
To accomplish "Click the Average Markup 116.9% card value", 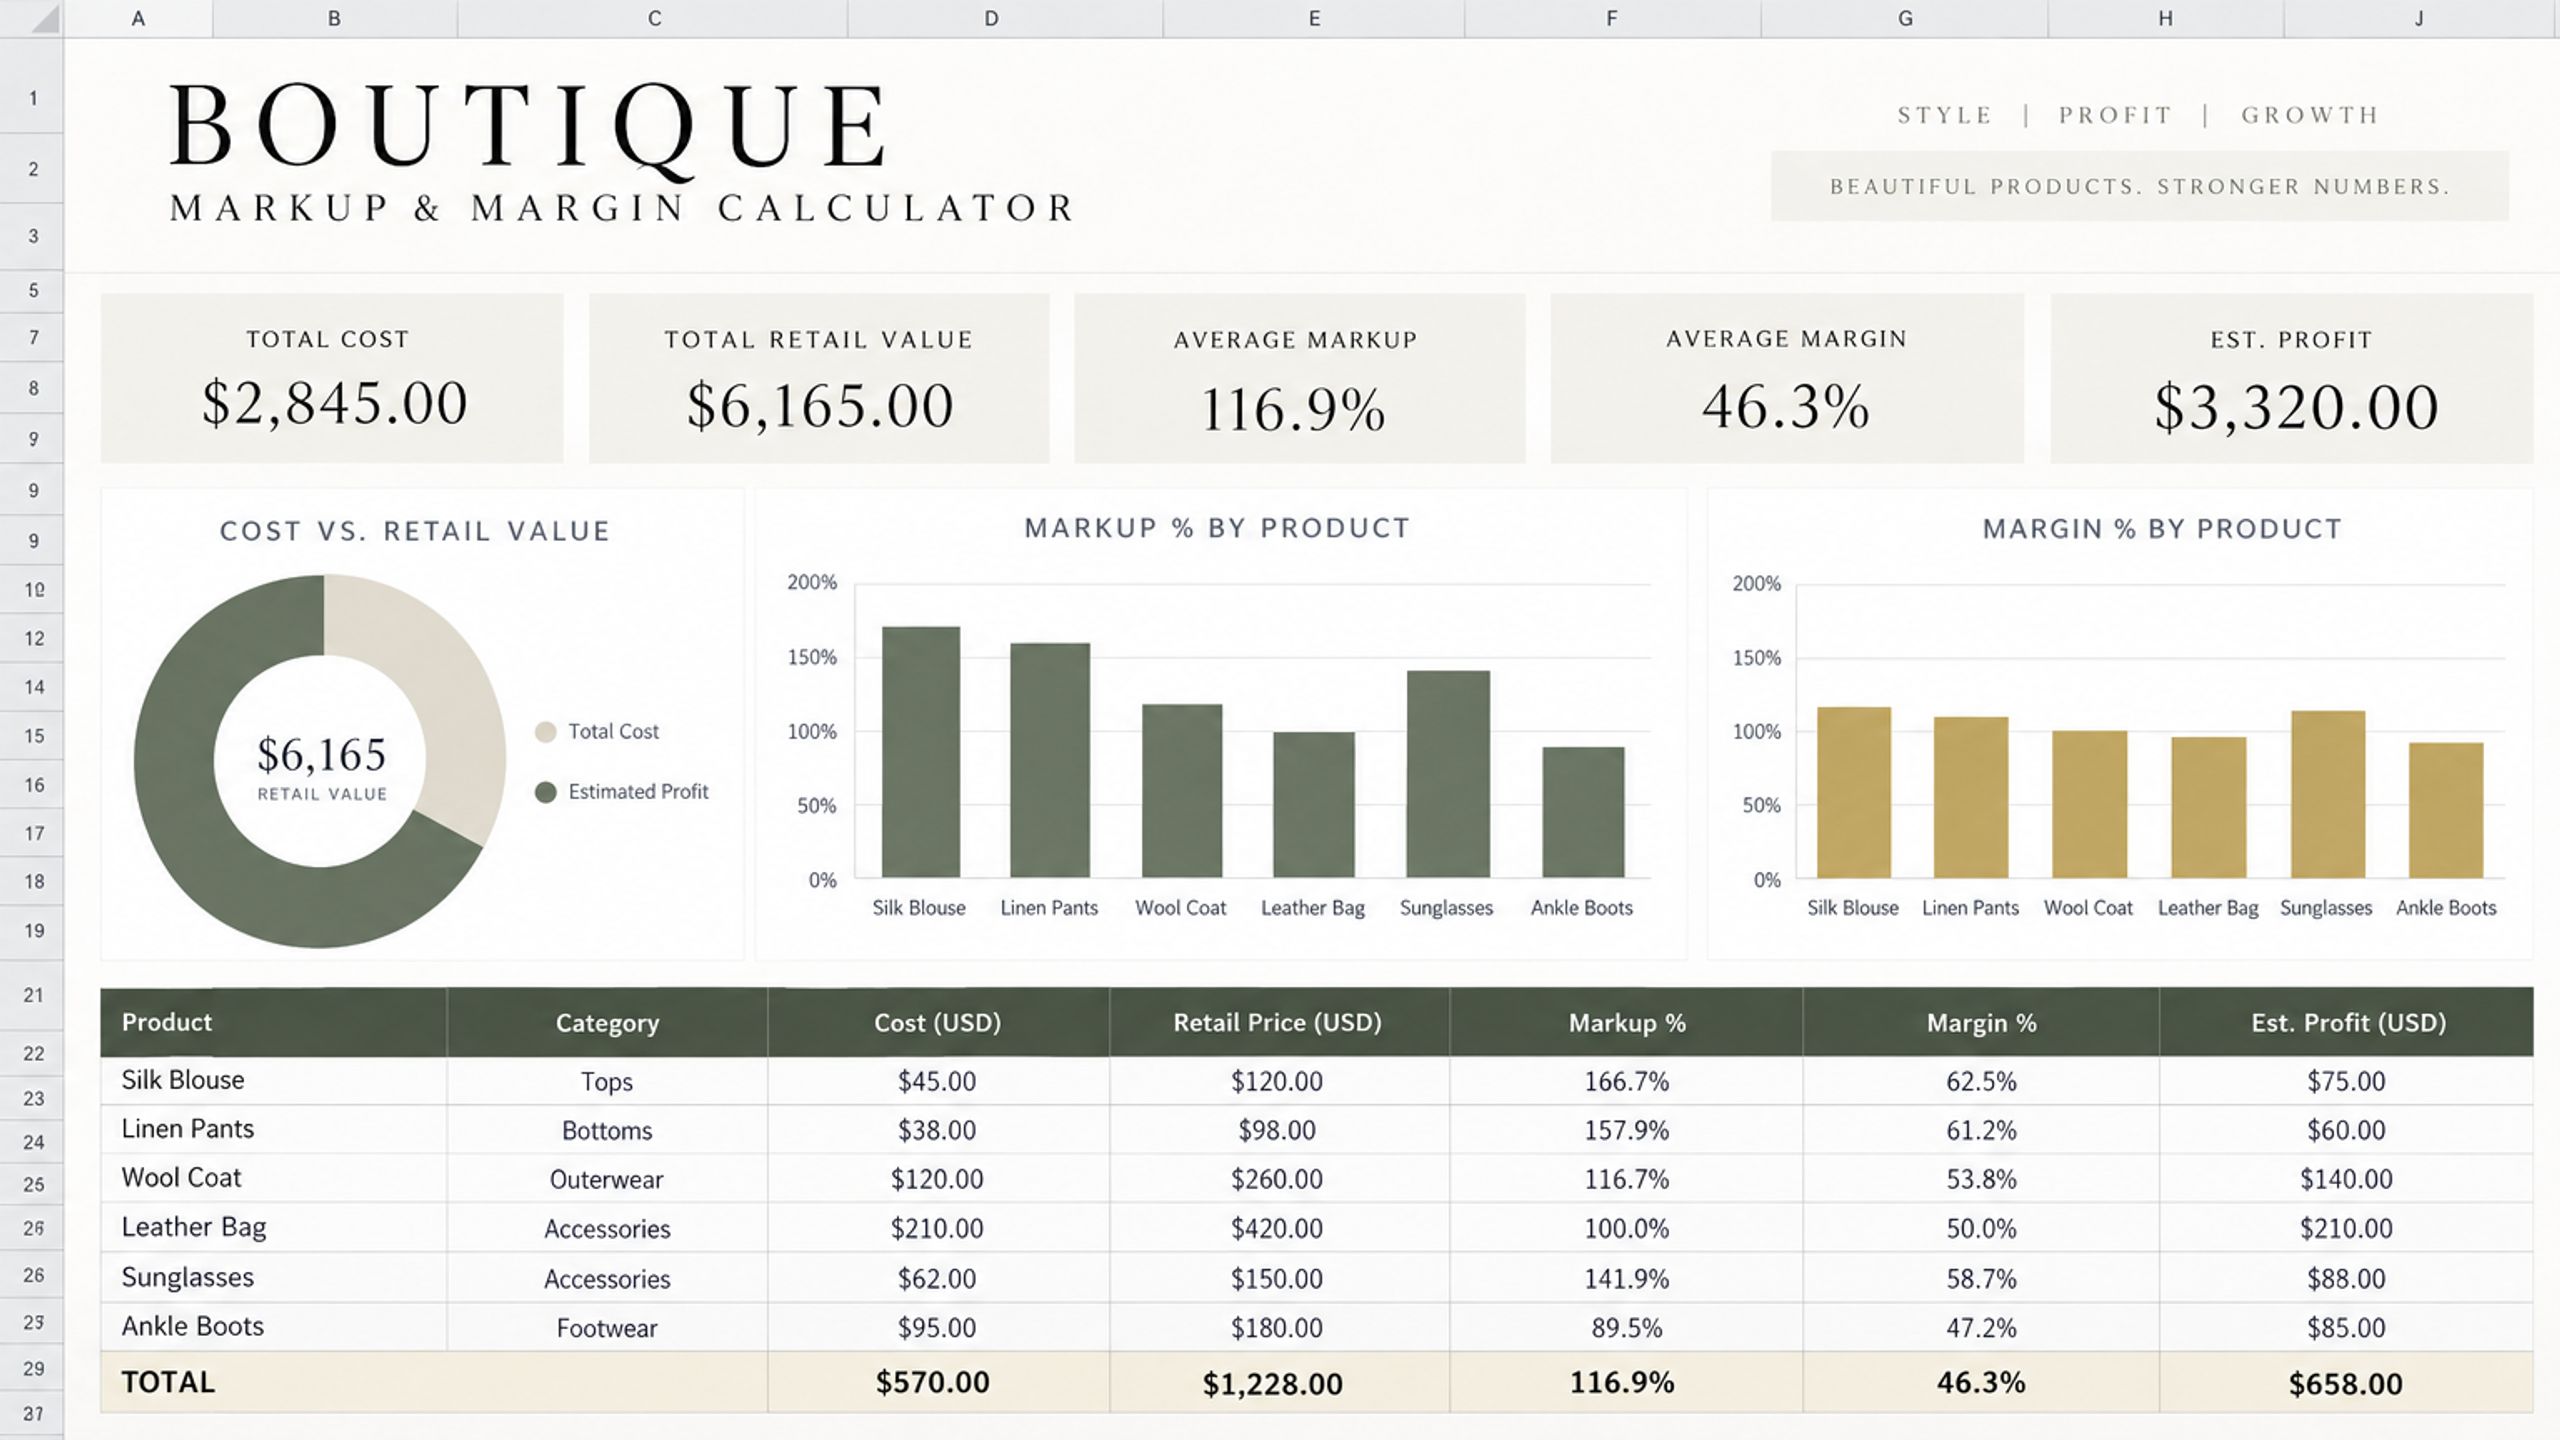I will pyautogui.click(x=1293, y=410).
